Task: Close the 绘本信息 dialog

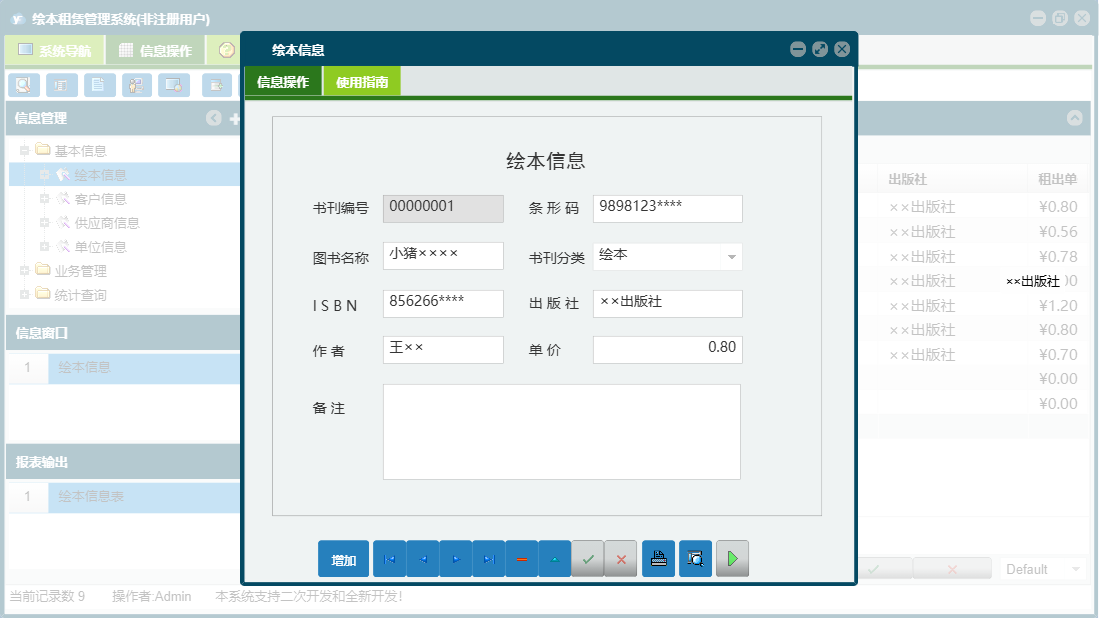Action: pos(842,49)
